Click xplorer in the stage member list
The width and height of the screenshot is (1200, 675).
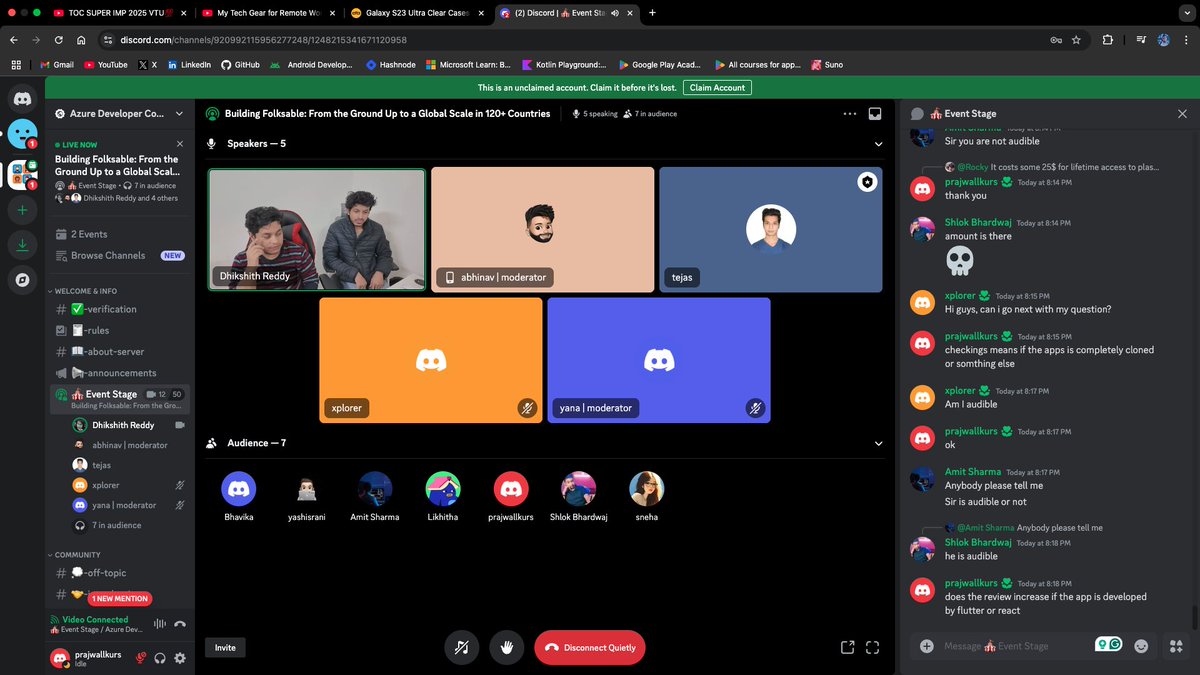pyautogui.click(x=130, y=485)
